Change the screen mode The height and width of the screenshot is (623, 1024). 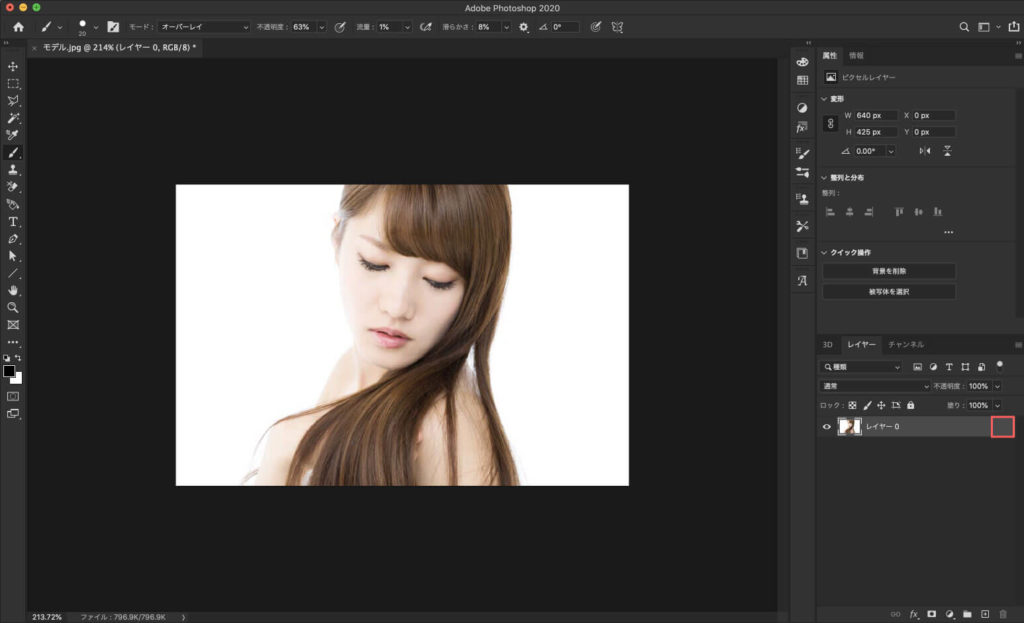click(13, 414)
